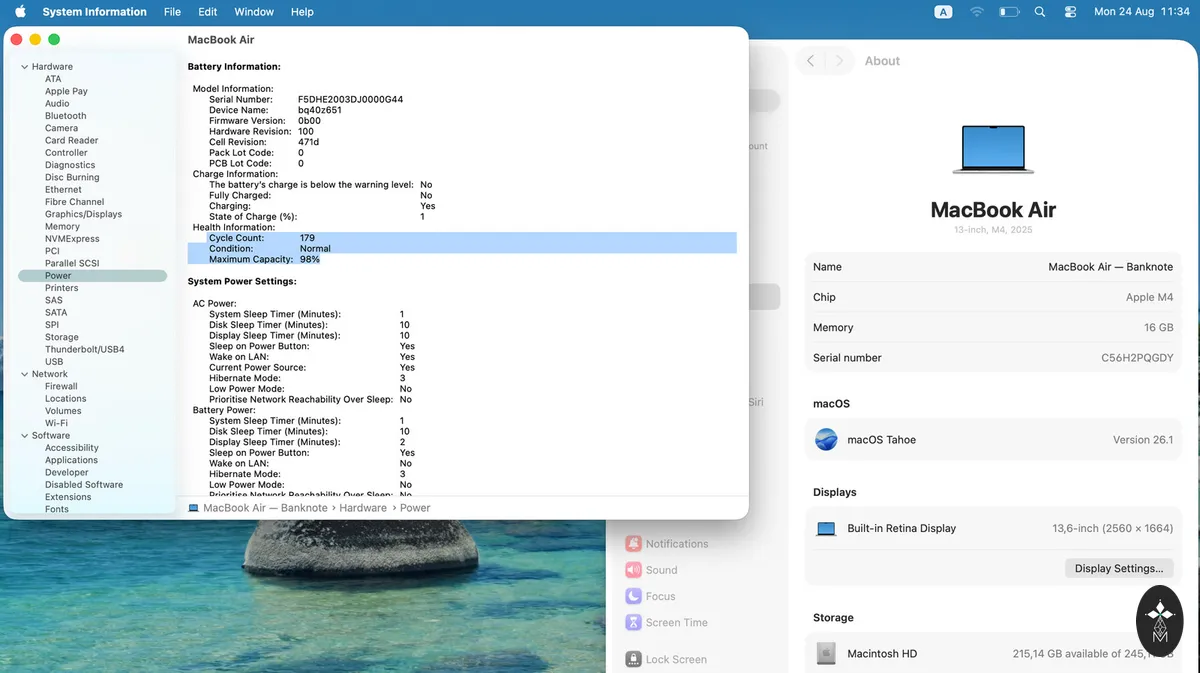Select USB in the sidebar
The height and width of the screenshot is (673, 1200).
pyautogui.click(x=54, y=362)
